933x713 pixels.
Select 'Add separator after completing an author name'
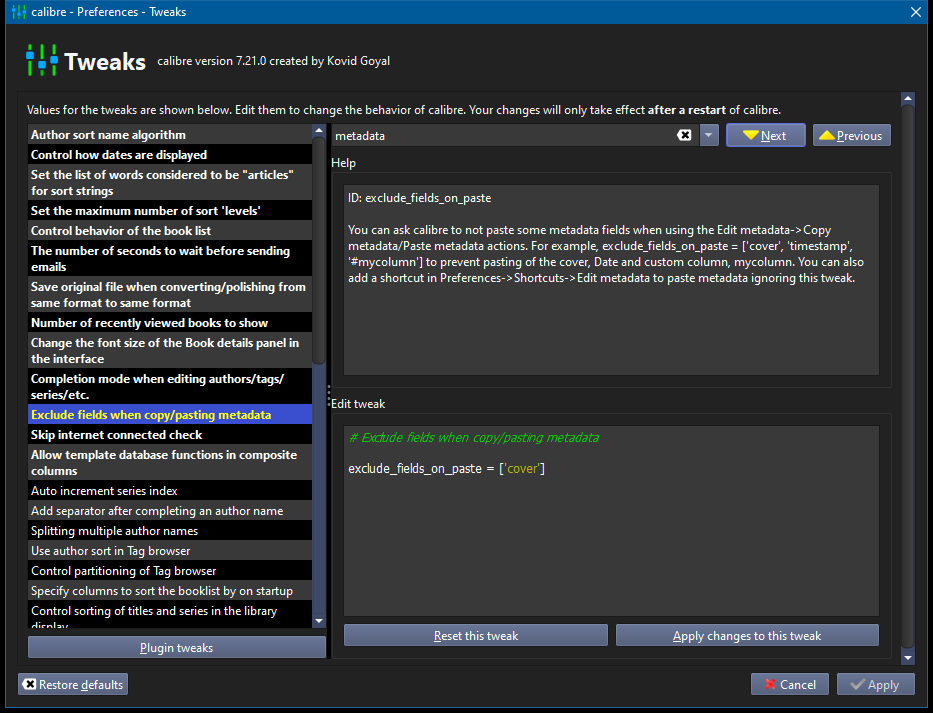click(170, 511)
